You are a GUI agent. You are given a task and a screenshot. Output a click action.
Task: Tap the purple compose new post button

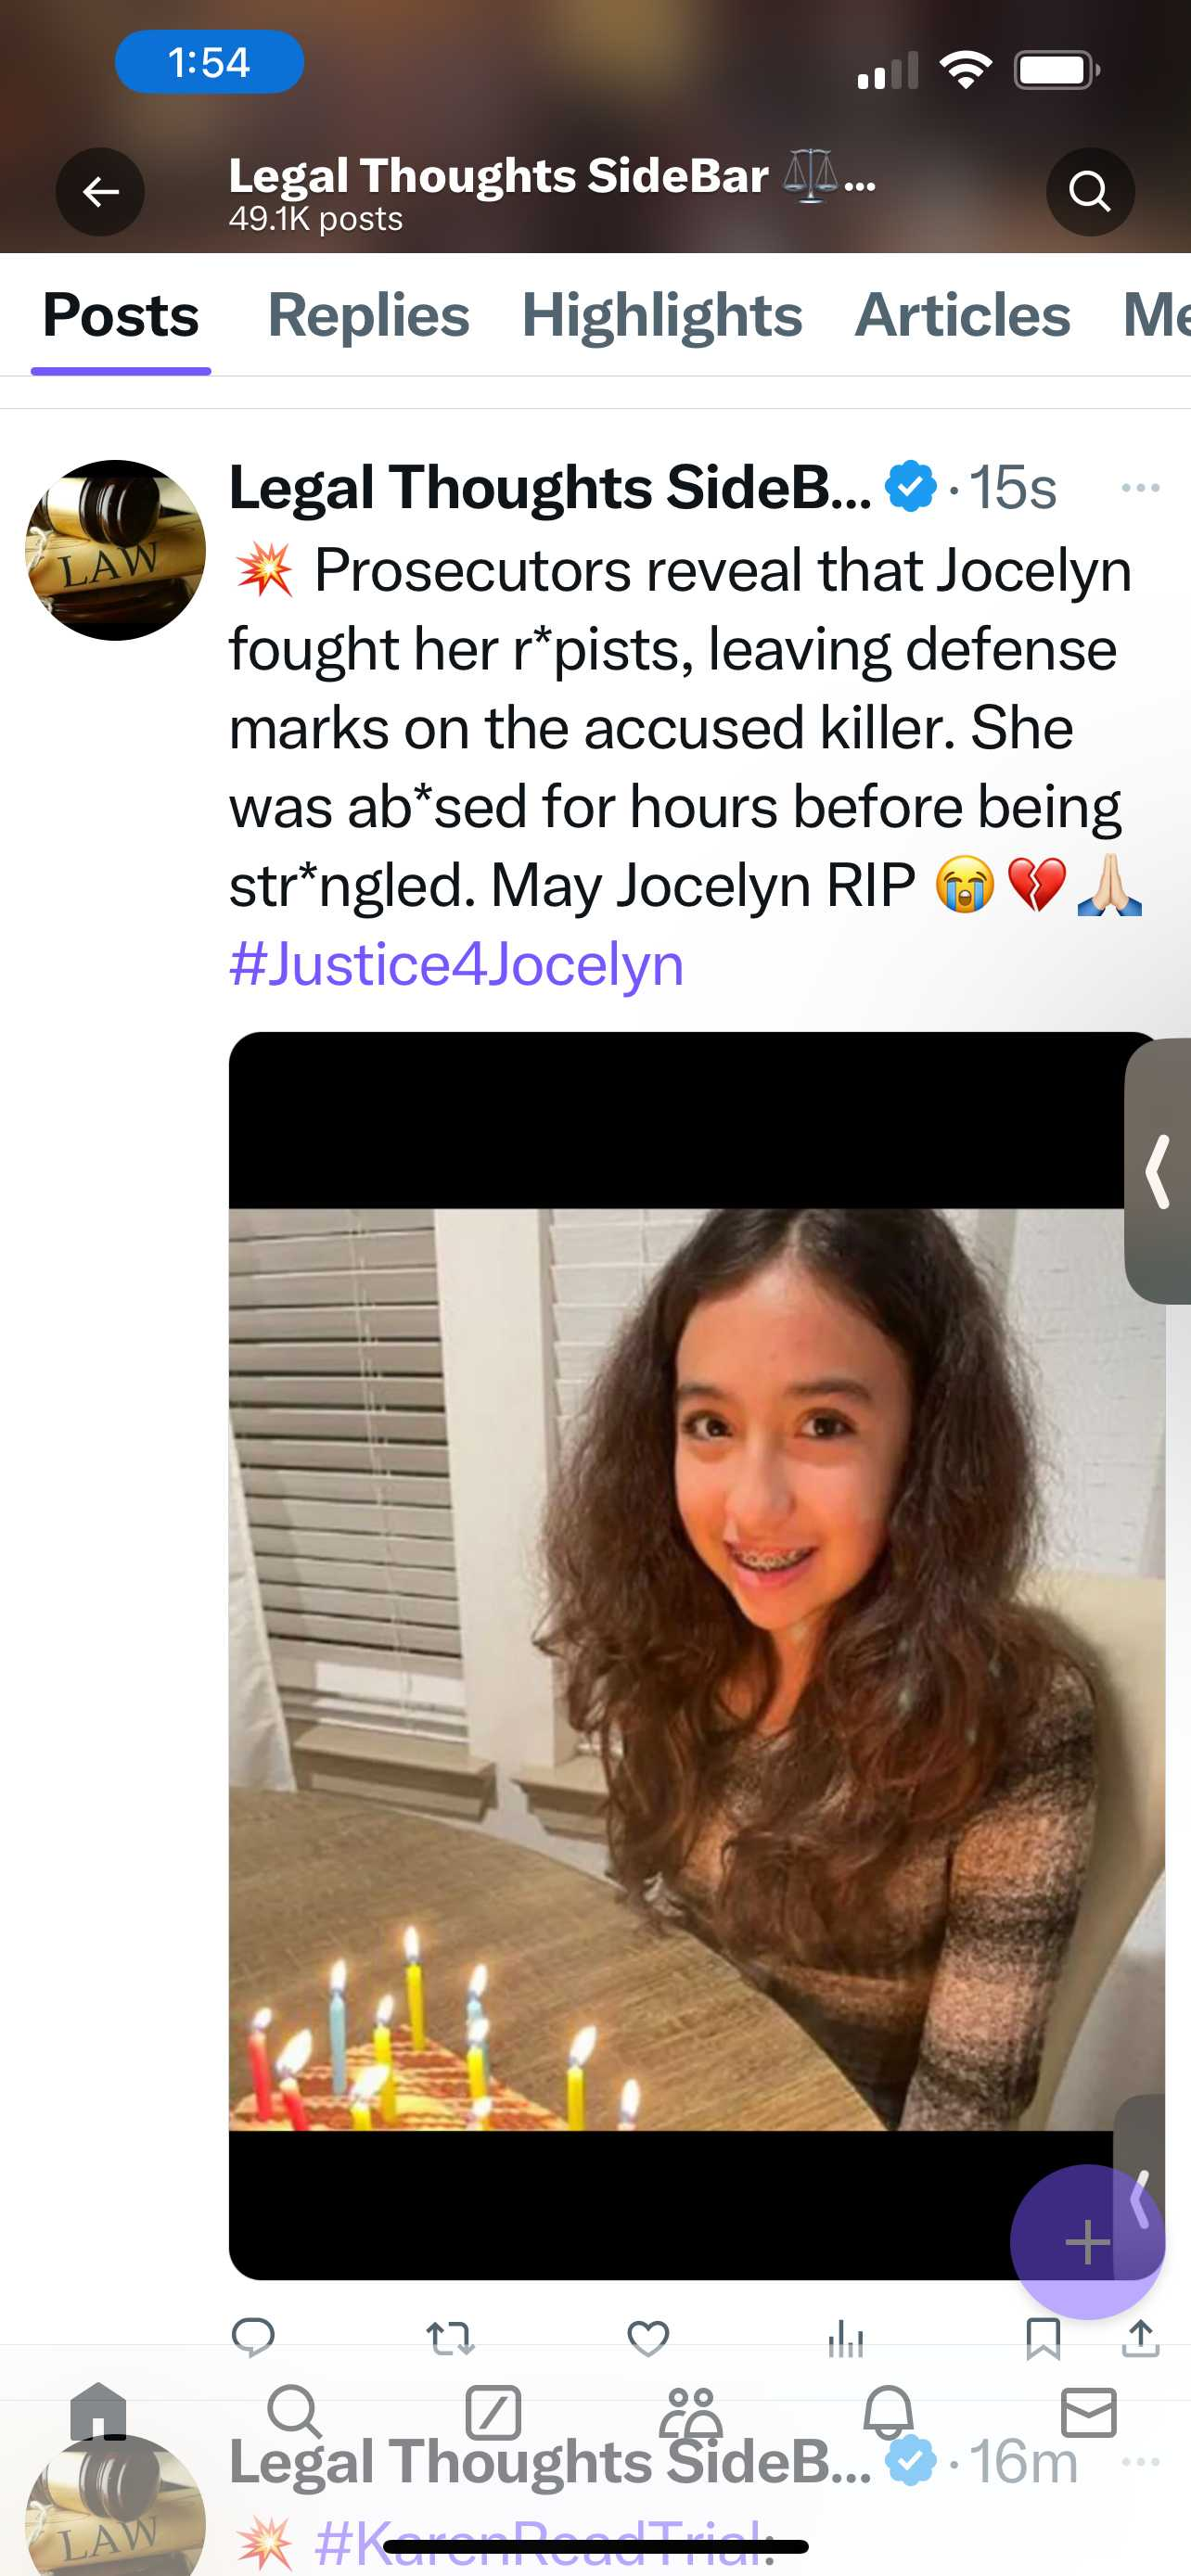point(1087,2241)
